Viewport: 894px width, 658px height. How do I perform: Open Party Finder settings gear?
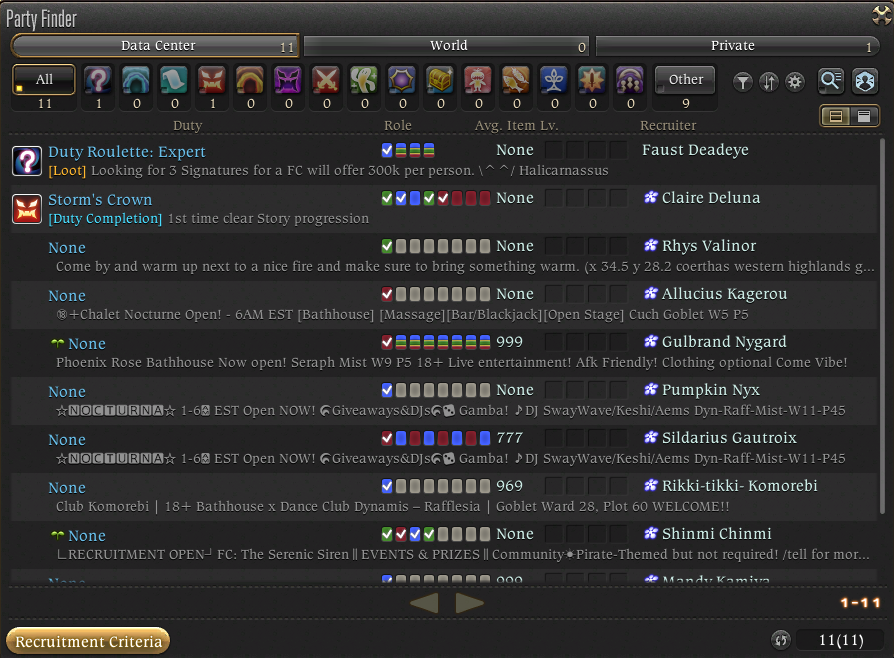795,83
